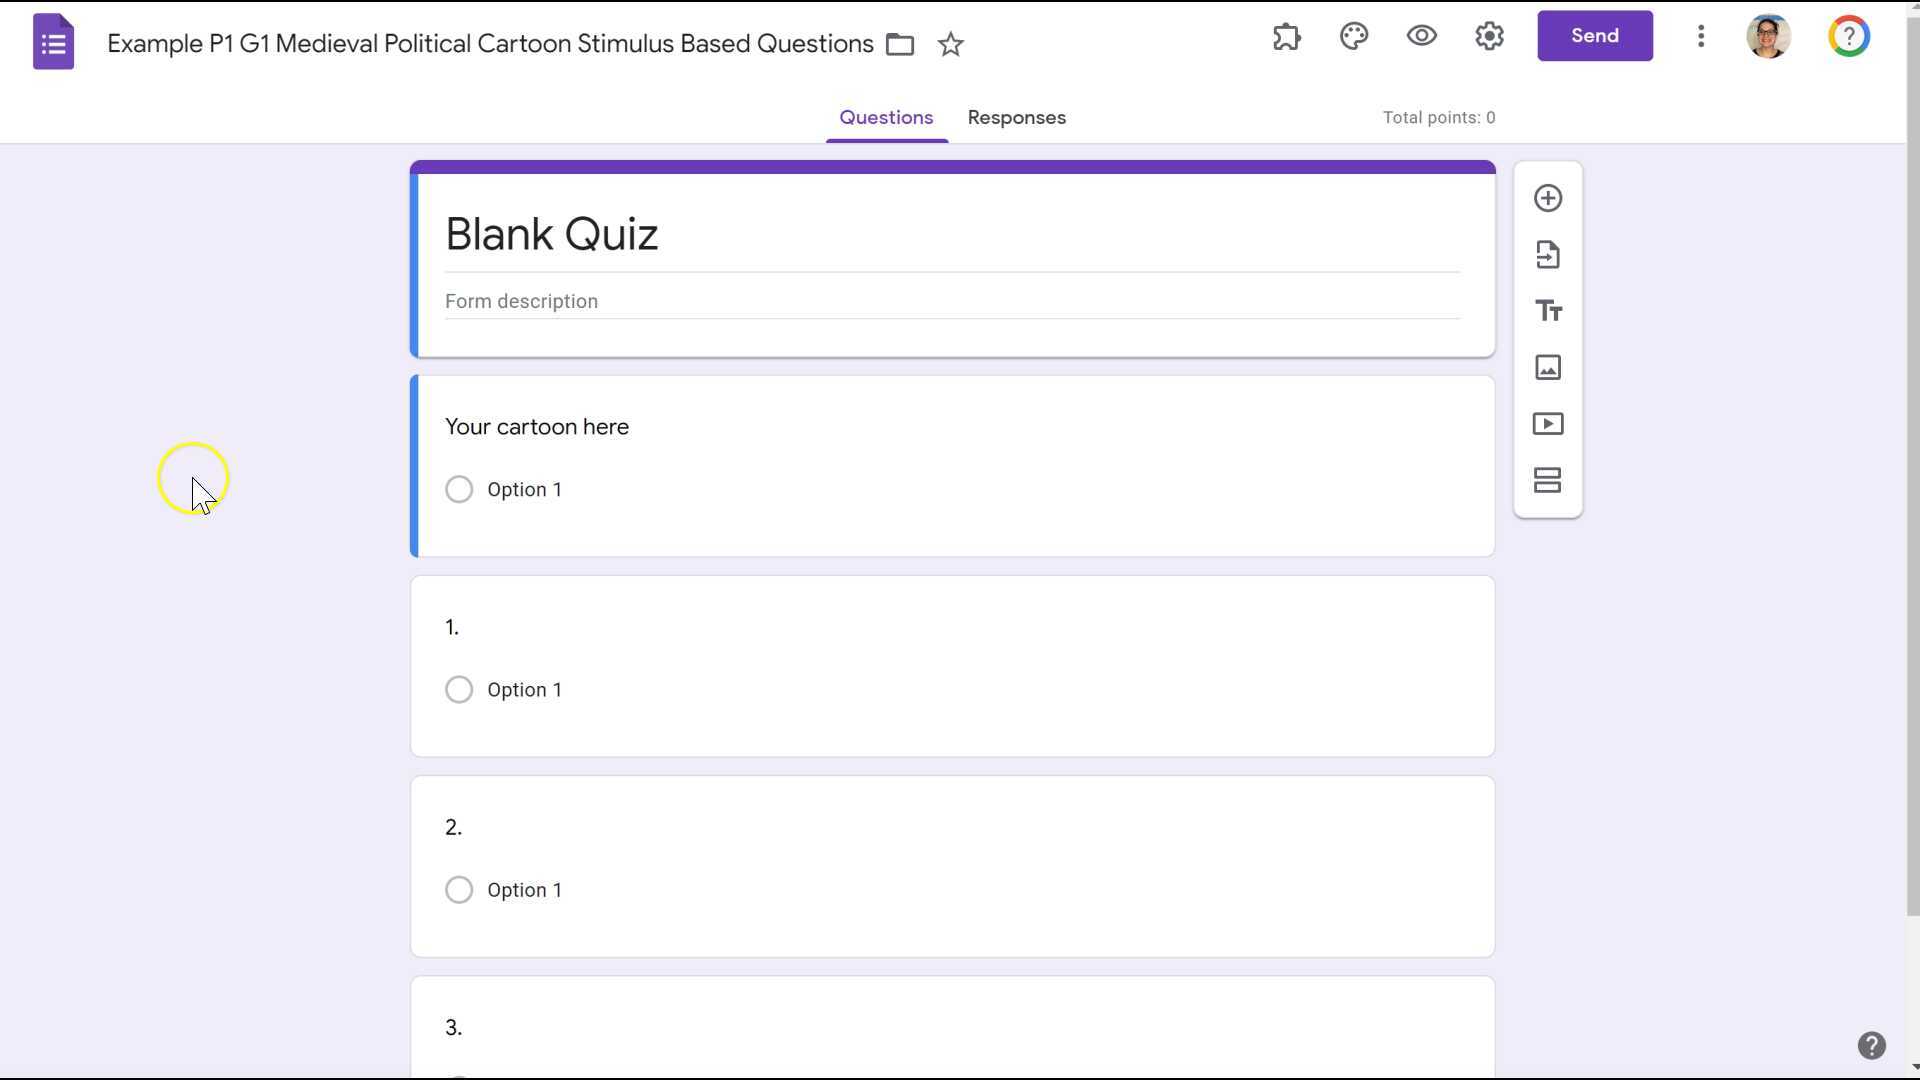The height and width of the screenshot is (1080, 1920).
Task: Select the Import questions icon
Action: pyautogui.click(x=1547, y=254)
